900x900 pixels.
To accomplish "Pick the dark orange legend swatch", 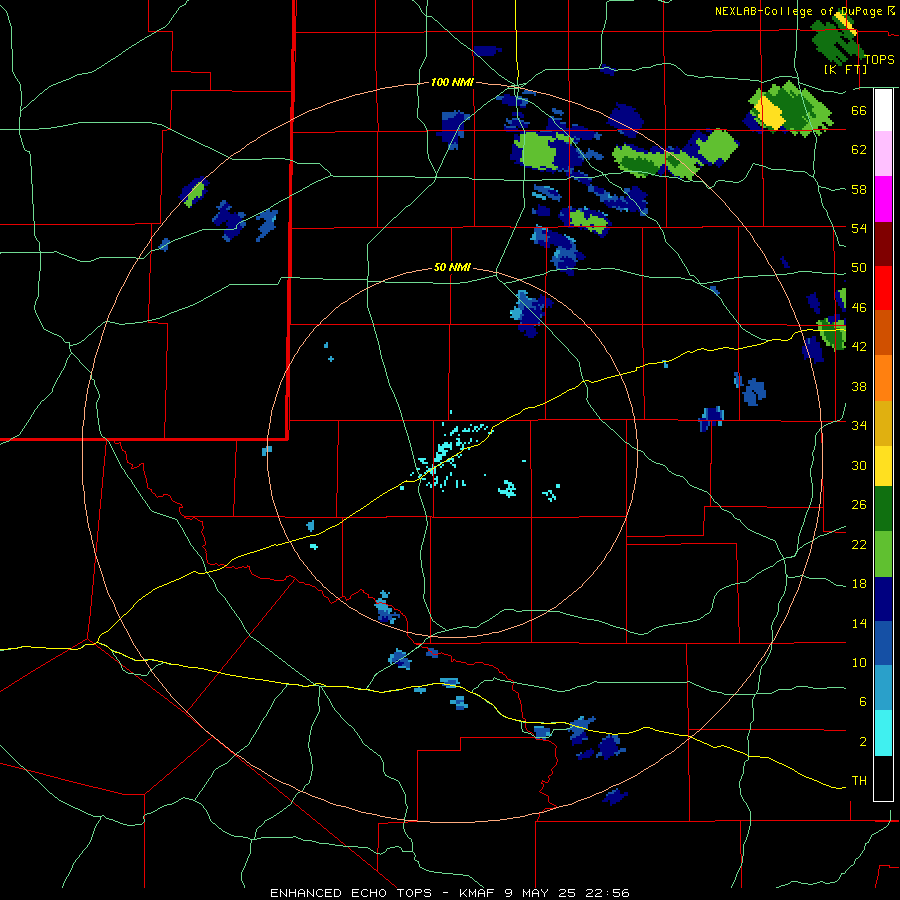I will (883, 332).
